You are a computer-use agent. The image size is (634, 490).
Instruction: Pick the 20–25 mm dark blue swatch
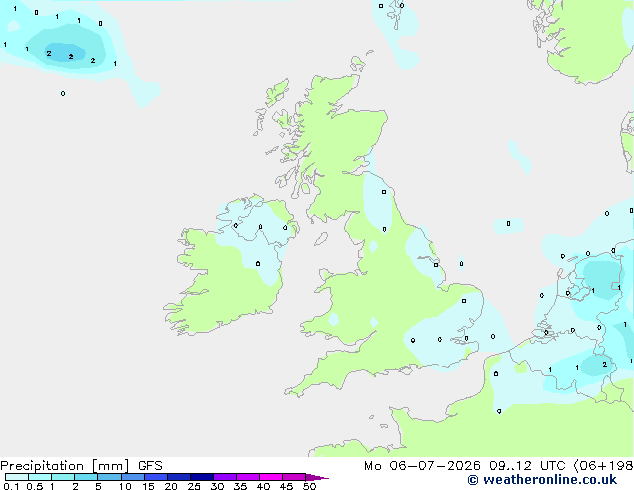pyautogui.click(x=179, y=477)
